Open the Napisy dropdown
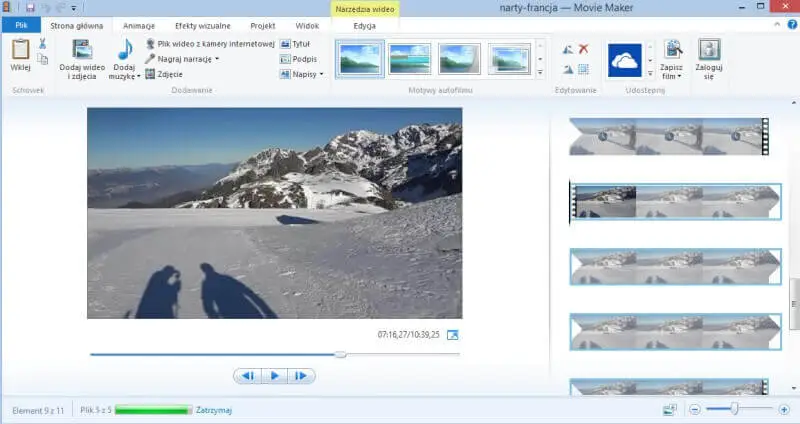Image resolution: width=800 pixels, height=424 pixels. pyautogui.click(x=321, y=74)
